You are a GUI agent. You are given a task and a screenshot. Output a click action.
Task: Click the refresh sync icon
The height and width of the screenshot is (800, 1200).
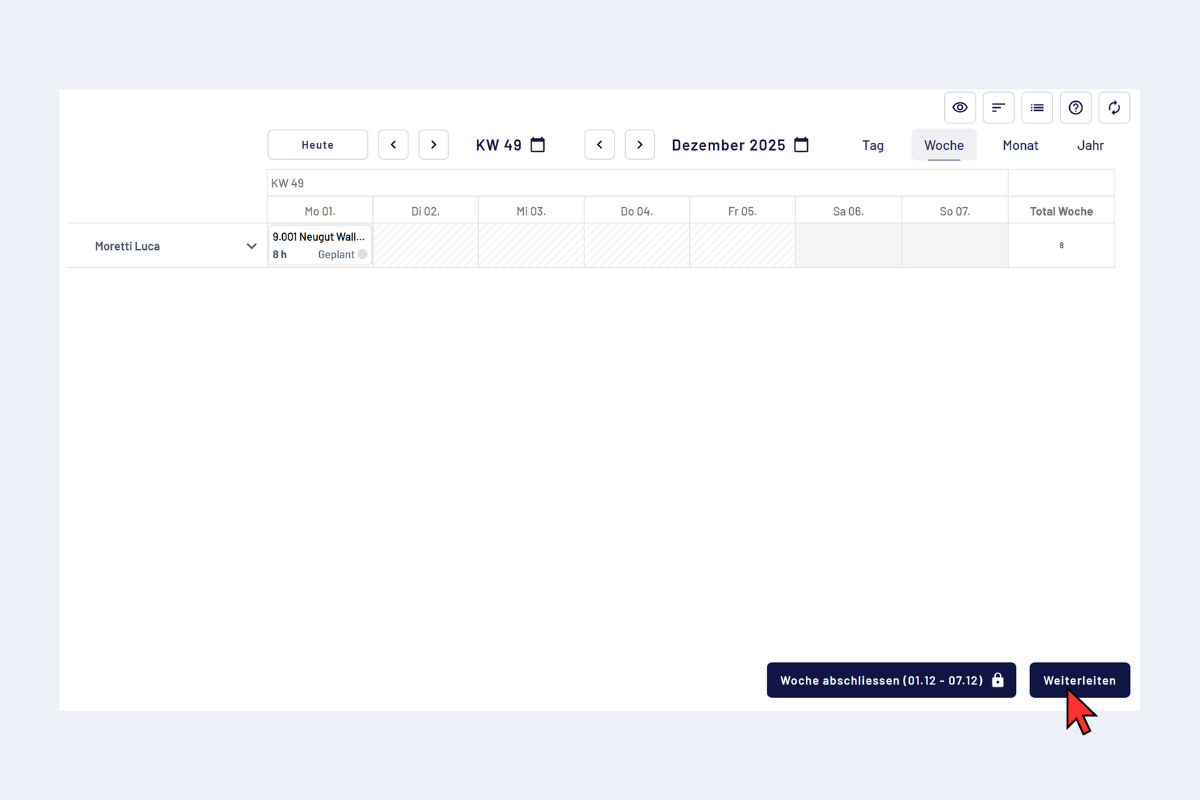[x=1114, y=108]
